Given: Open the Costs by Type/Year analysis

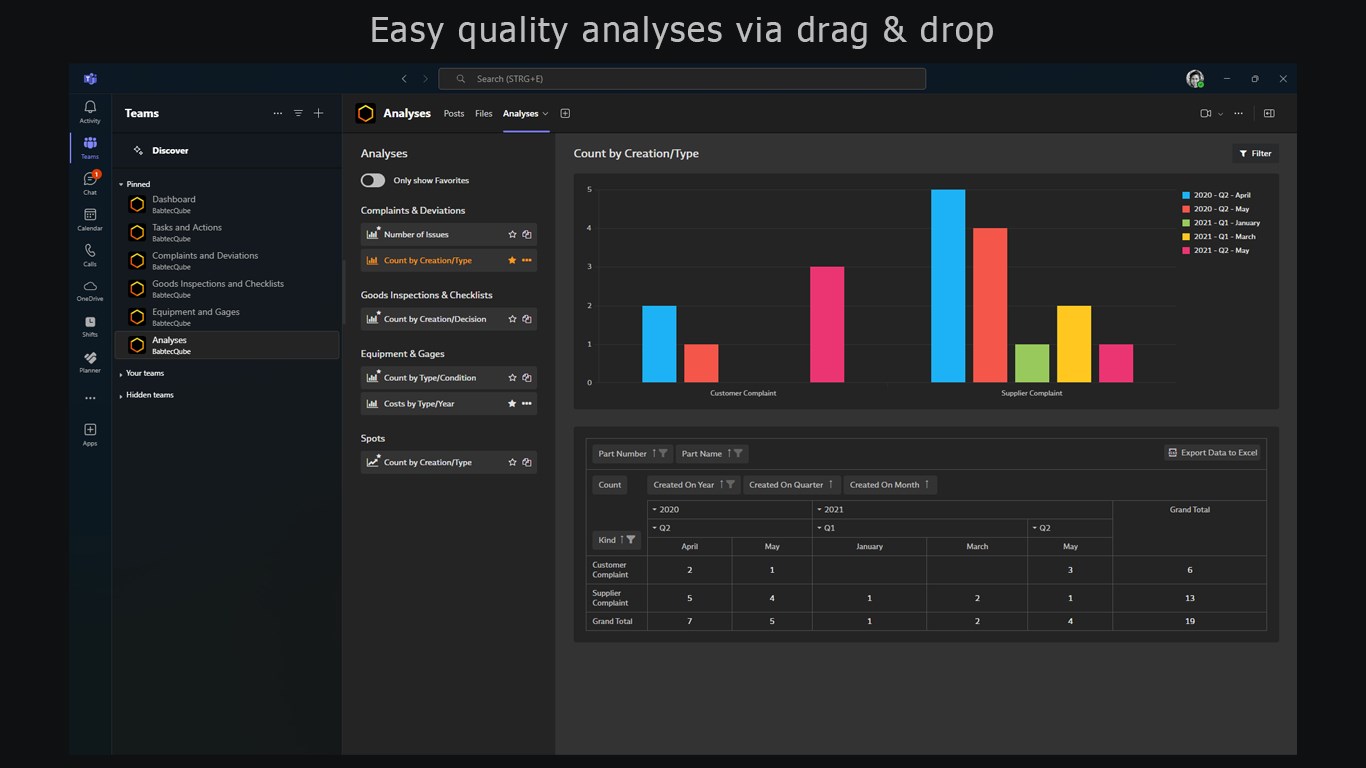Looking at the screenshot, I should pos(449,404).
